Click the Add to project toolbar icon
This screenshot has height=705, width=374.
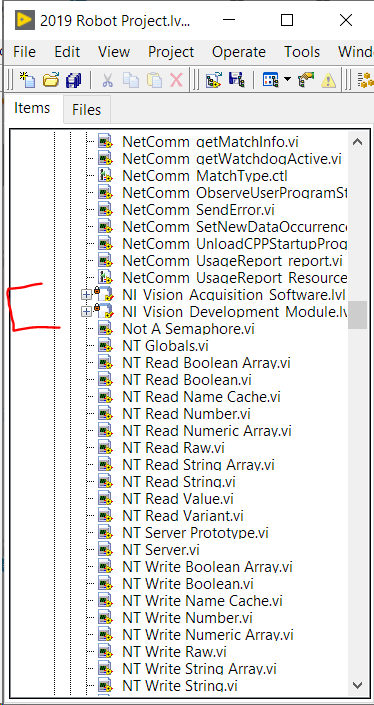coord(214,81)
